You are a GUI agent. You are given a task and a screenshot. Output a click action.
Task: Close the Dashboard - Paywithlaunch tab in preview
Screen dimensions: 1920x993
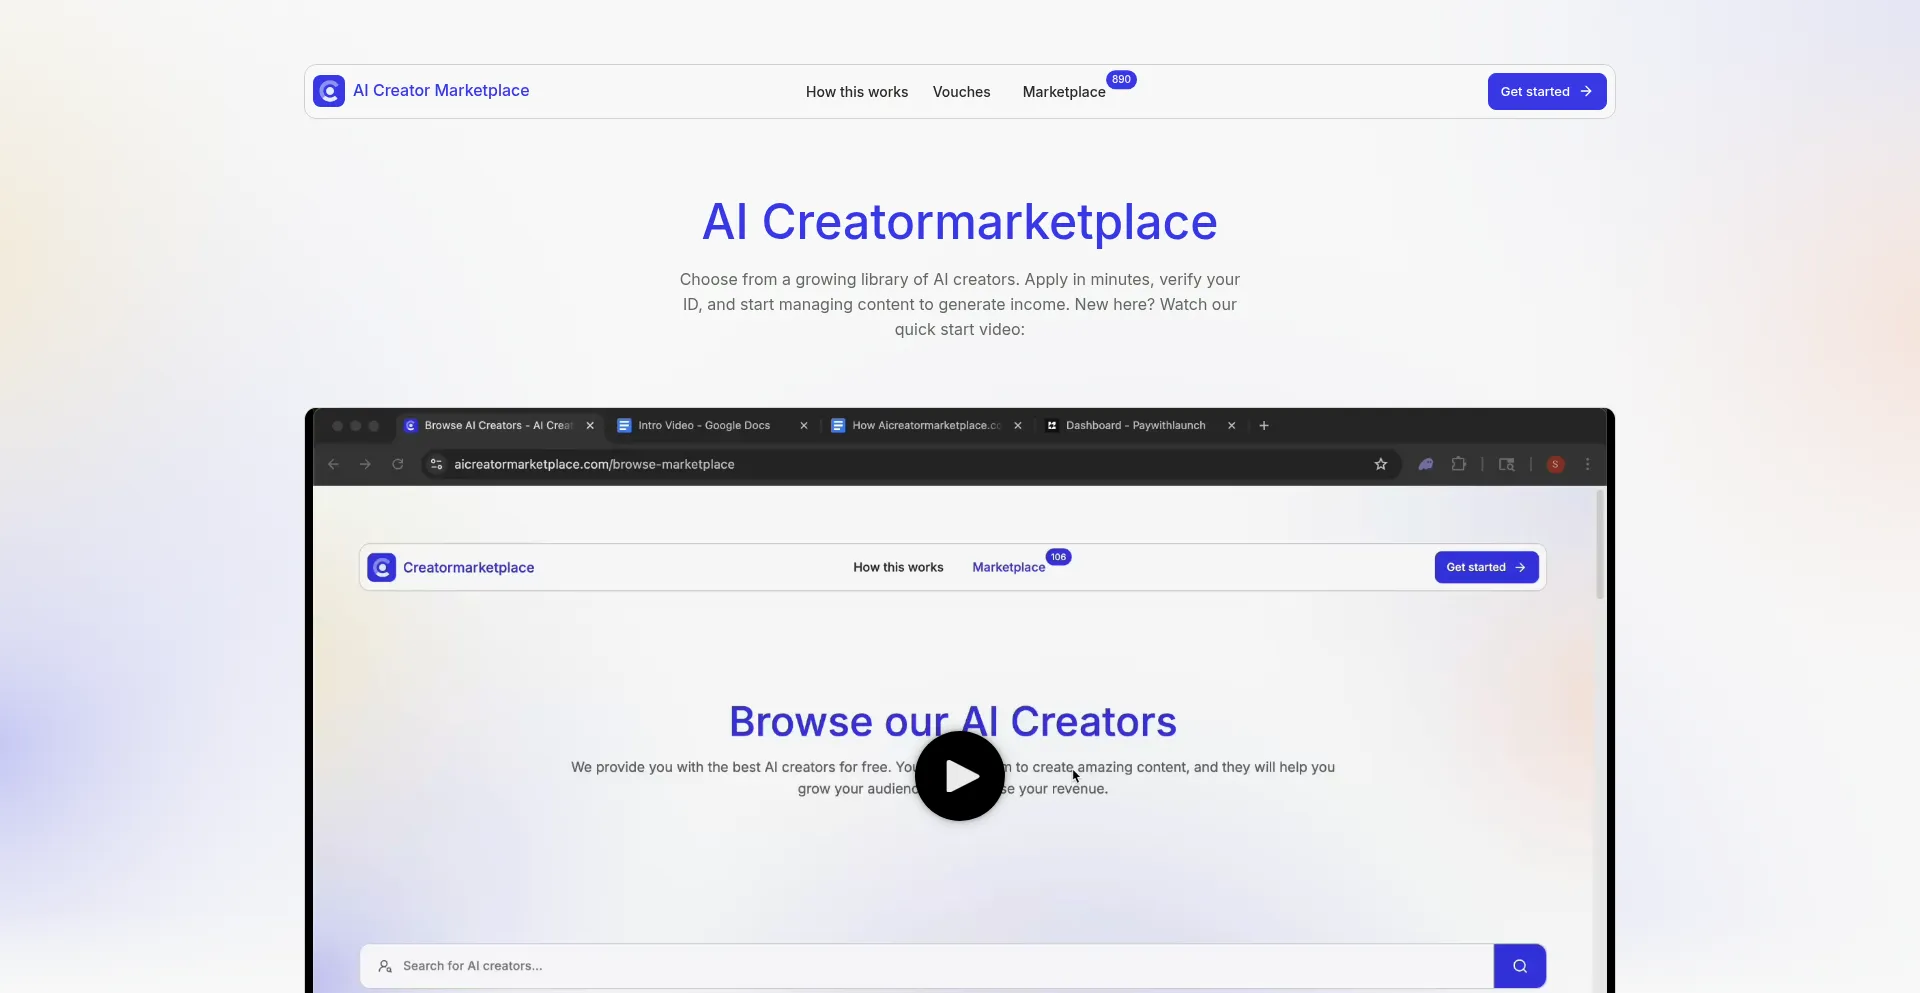point(1232,425)
